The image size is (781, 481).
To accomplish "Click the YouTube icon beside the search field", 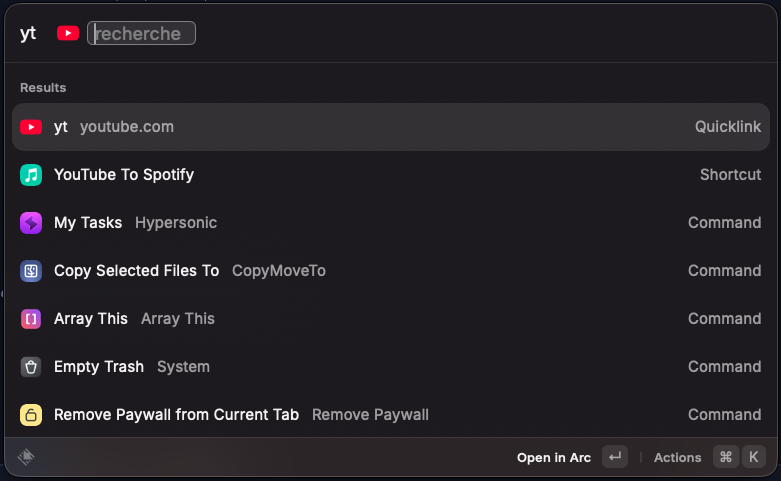I will click(x=68, y=33).
